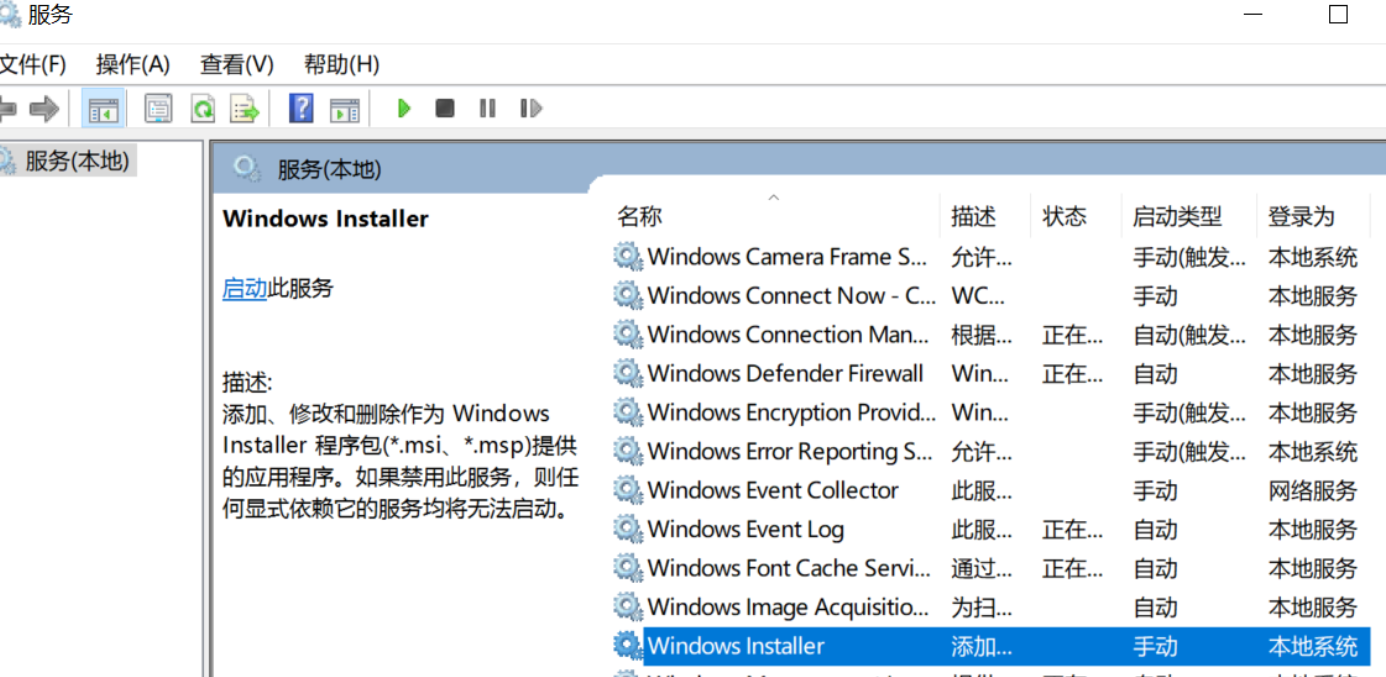Select the Windows Error Reporting S... service name
Screen dimensions: 1386x677
click(789, 452)
